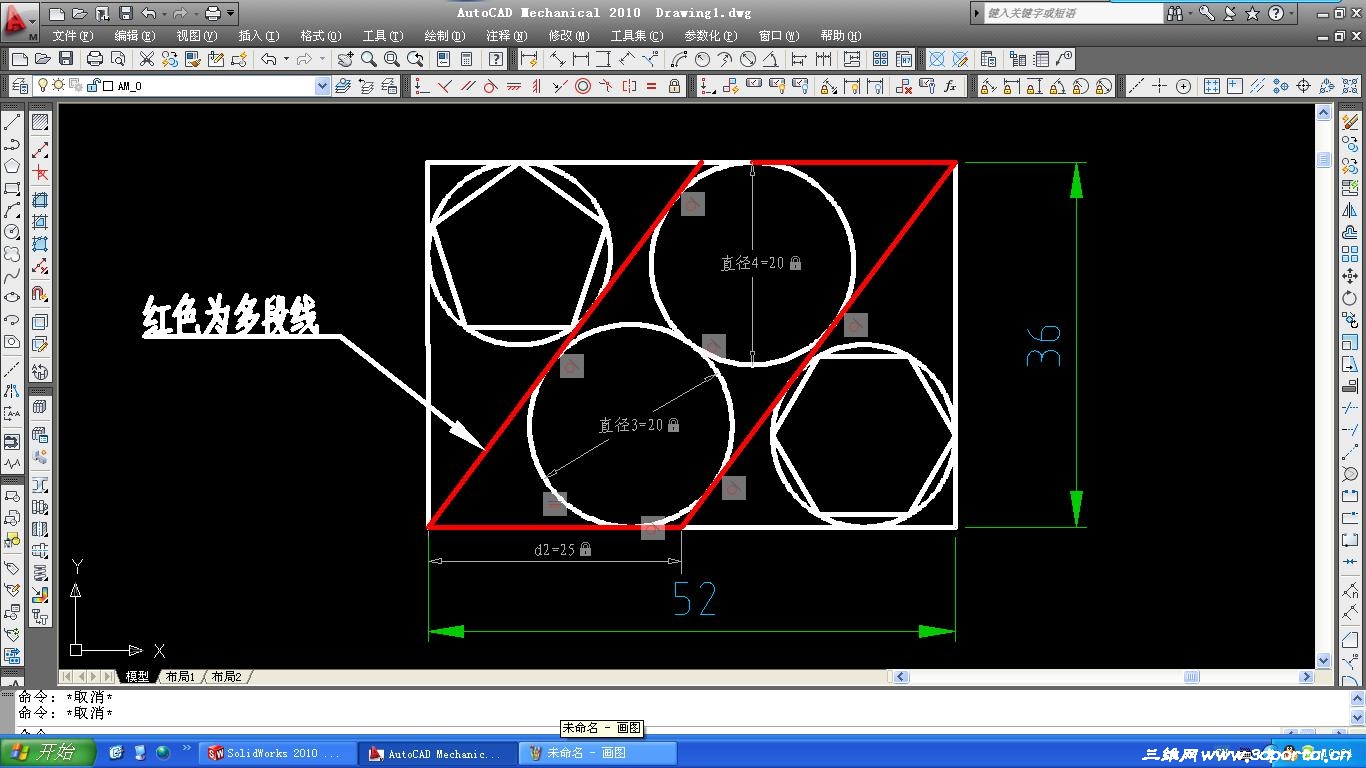The height and width of the screenshot is (768, 1366).
Task: Open Favorites star icon
Action: click(1254, 13)
